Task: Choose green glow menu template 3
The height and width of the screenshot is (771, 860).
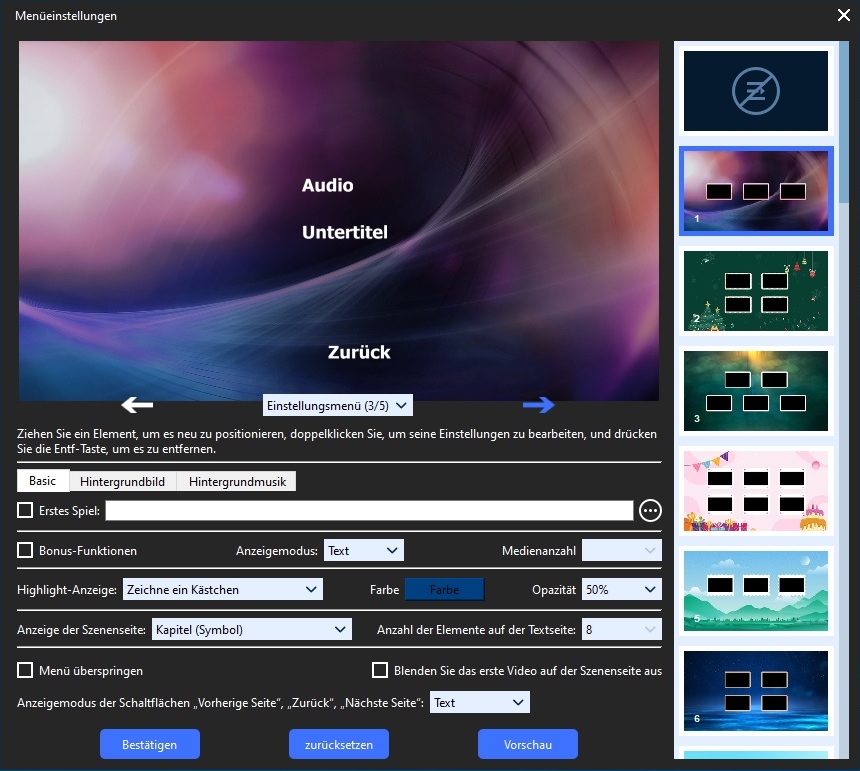Action: (756, 391)
